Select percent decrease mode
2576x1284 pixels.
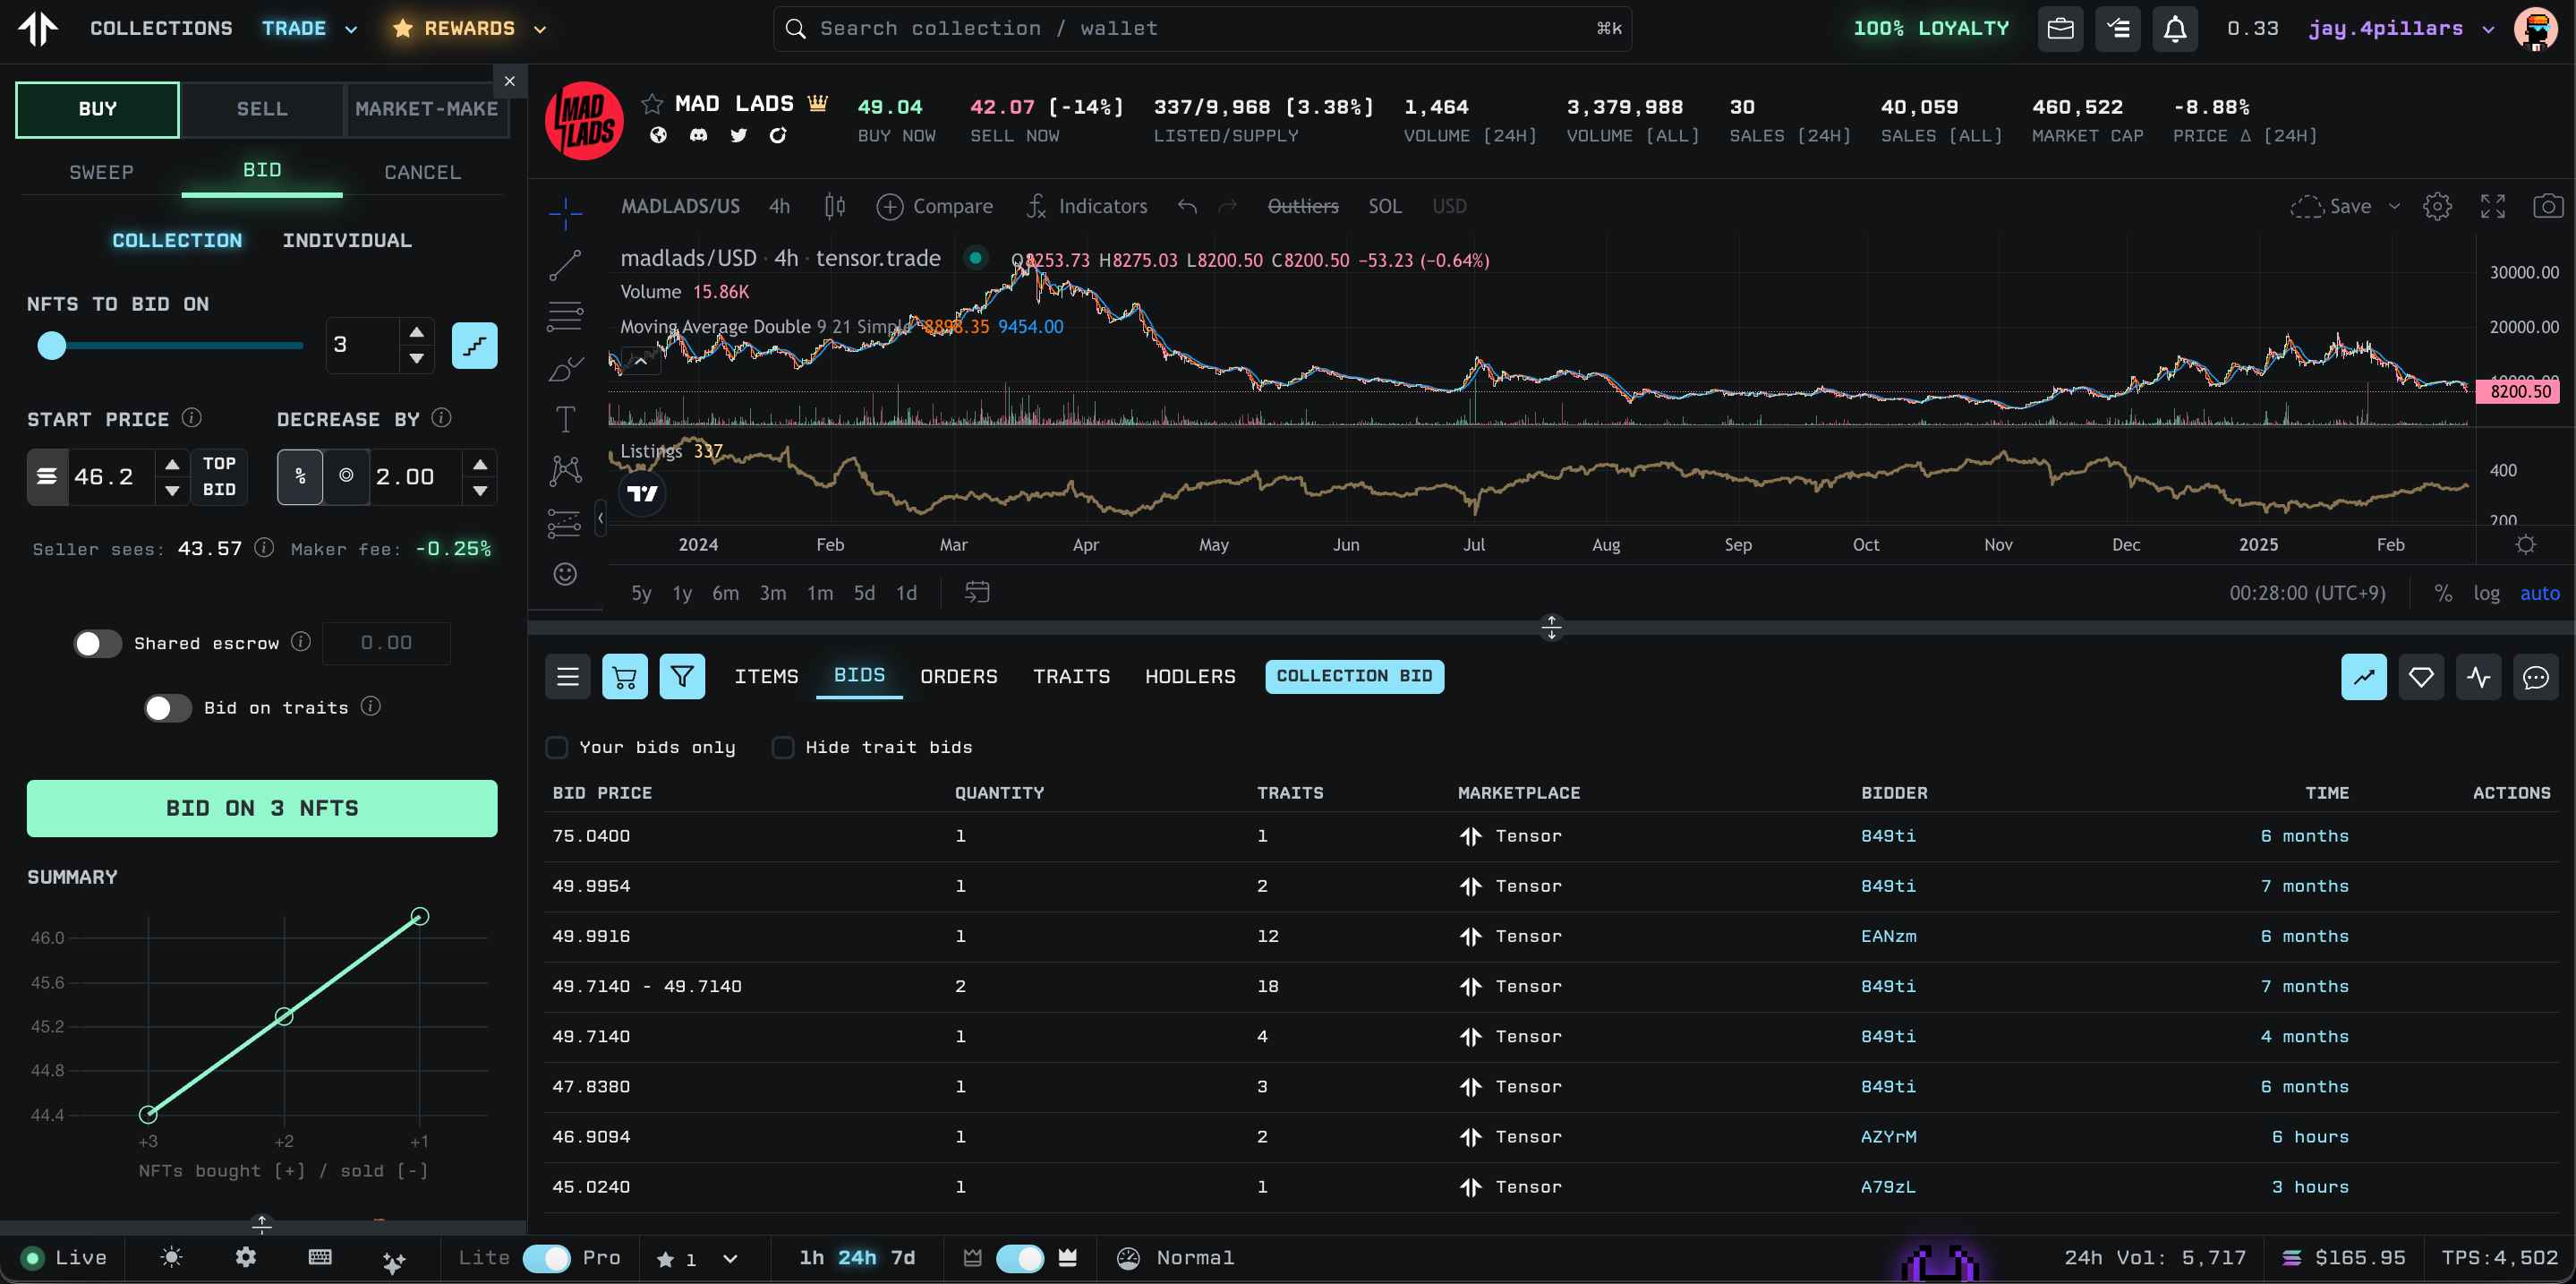[300, 477]
